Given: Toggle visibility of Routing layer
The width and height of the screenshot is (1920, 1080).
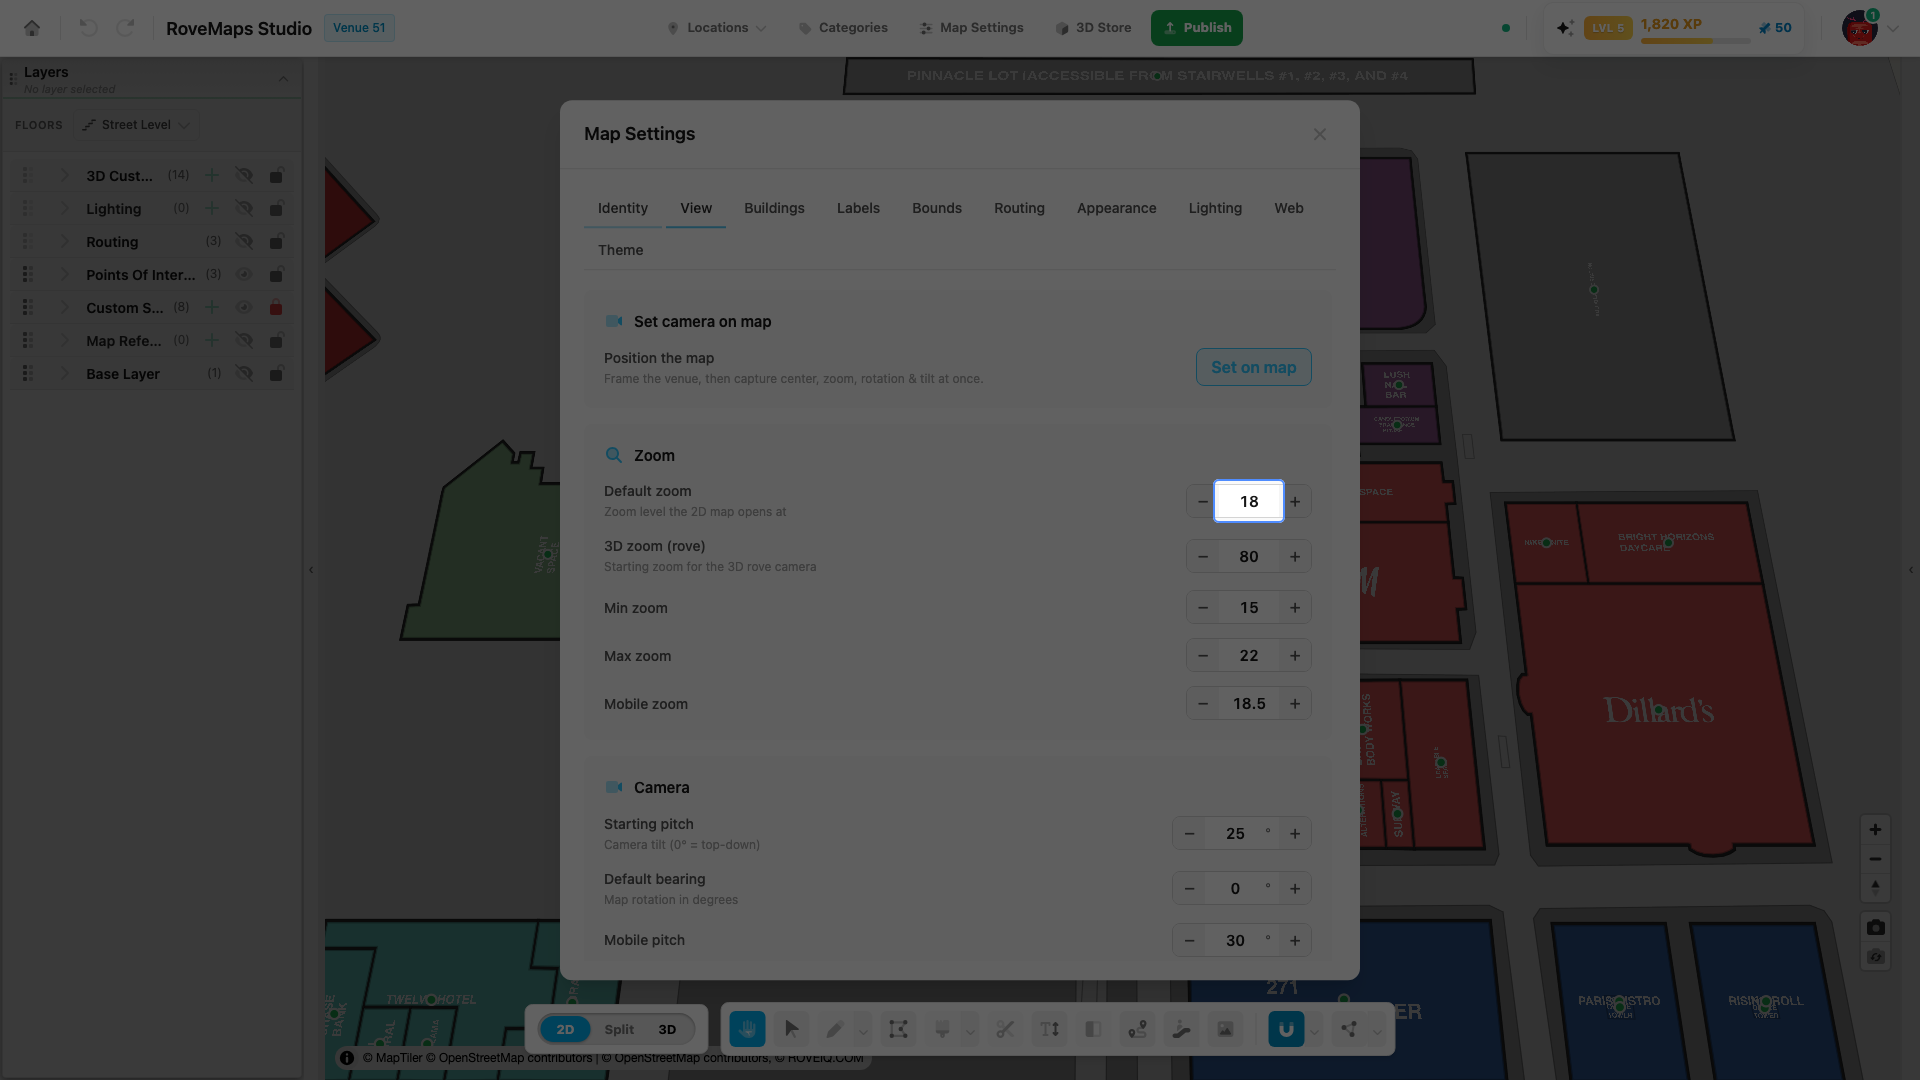Looking at the screenshot, I should [244, 241].
